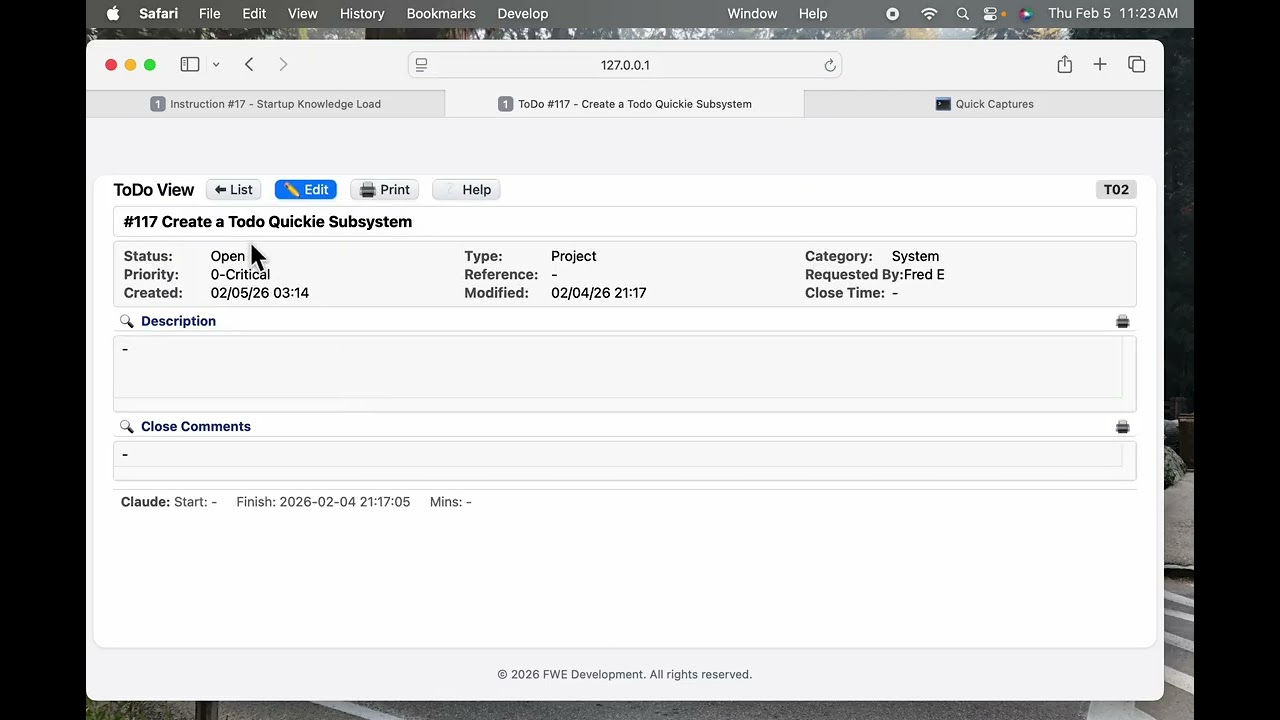
Task: Click the Close Comments heading
Action: tap(196, 426)
